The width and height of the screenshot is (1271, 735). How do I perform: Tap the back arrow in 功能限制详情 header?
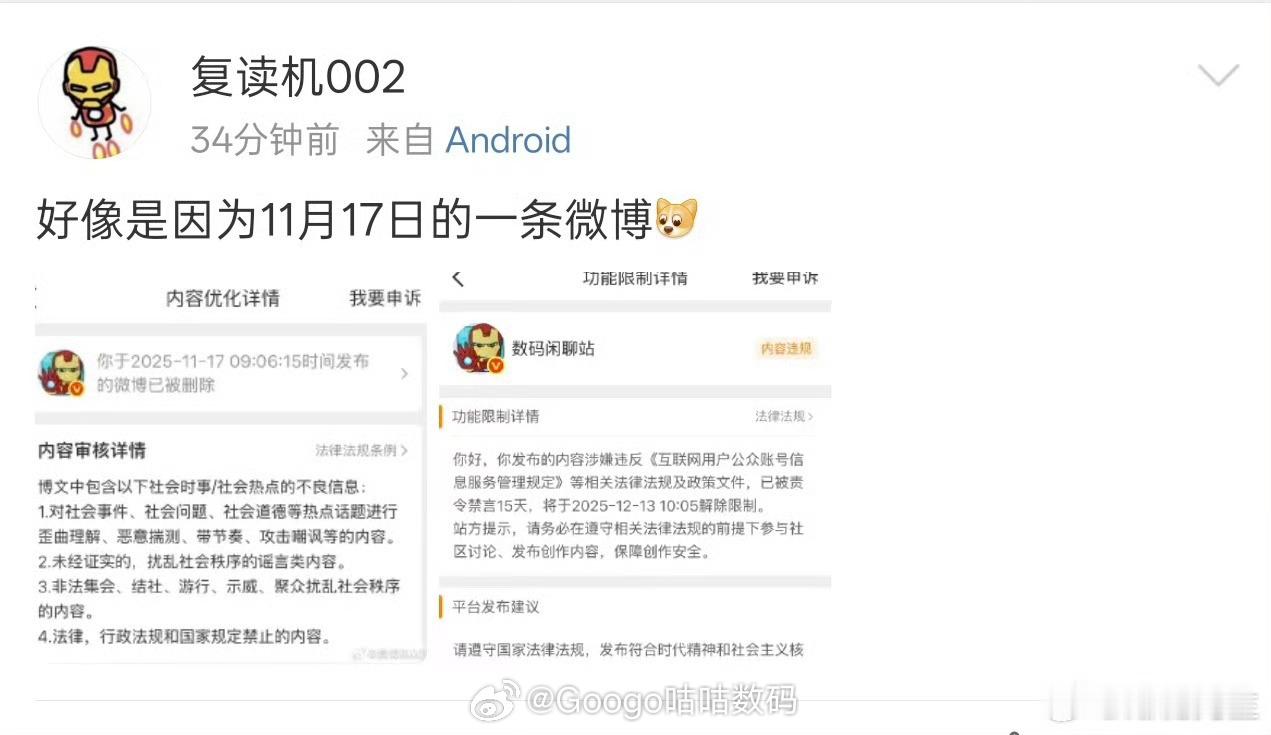click(x=458, y=279)
